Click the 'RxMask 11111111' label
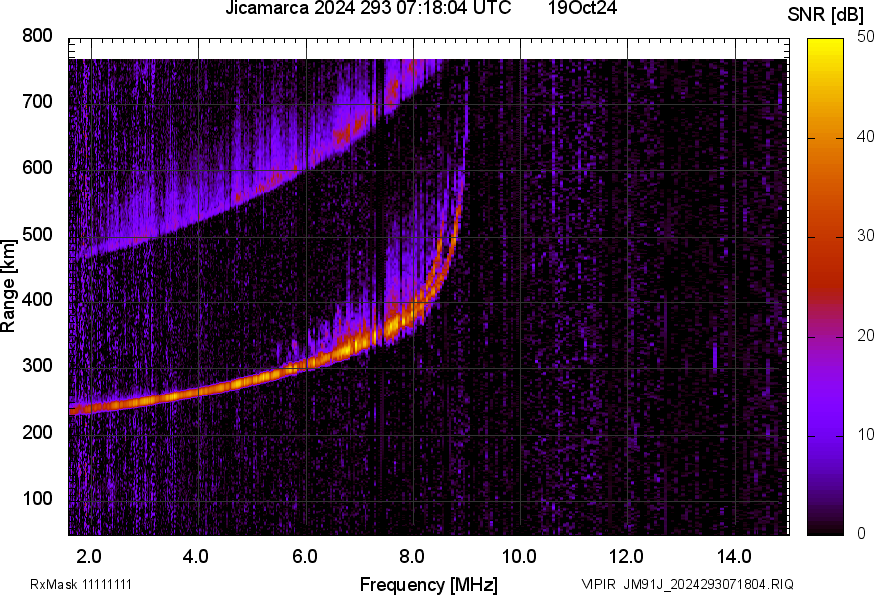874x595 pixels. point(81,585)
